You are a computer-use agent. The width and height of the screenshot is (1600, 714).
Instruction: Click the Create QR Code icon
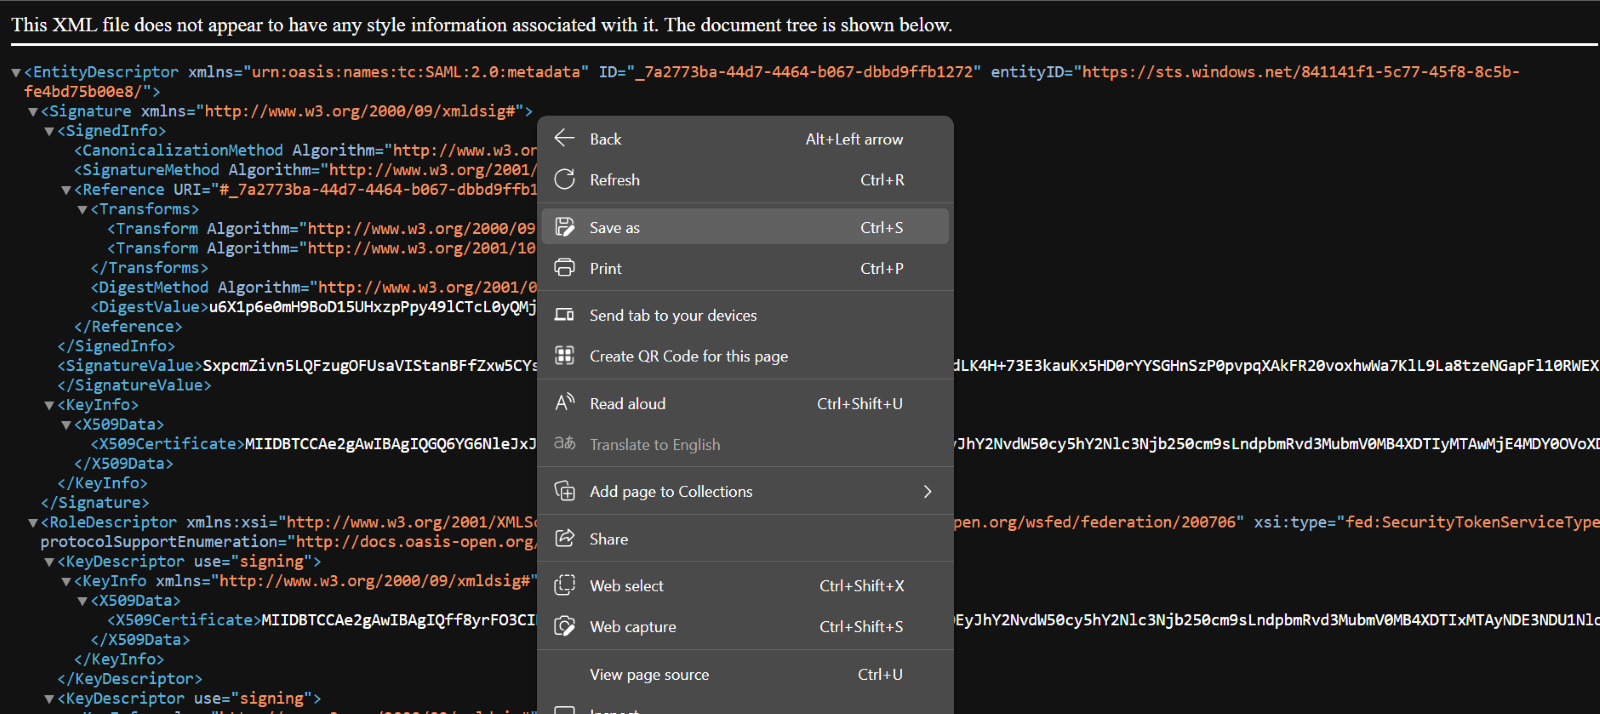(564, 355)
